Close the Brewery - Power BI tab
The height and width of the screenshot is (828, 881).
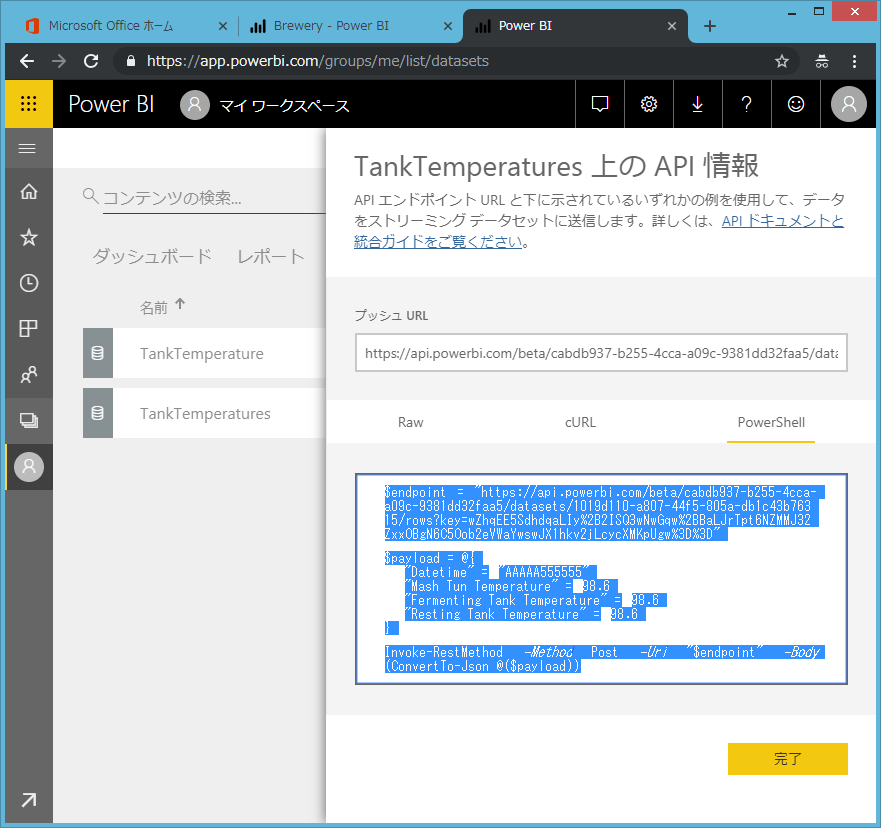point(448,26)
